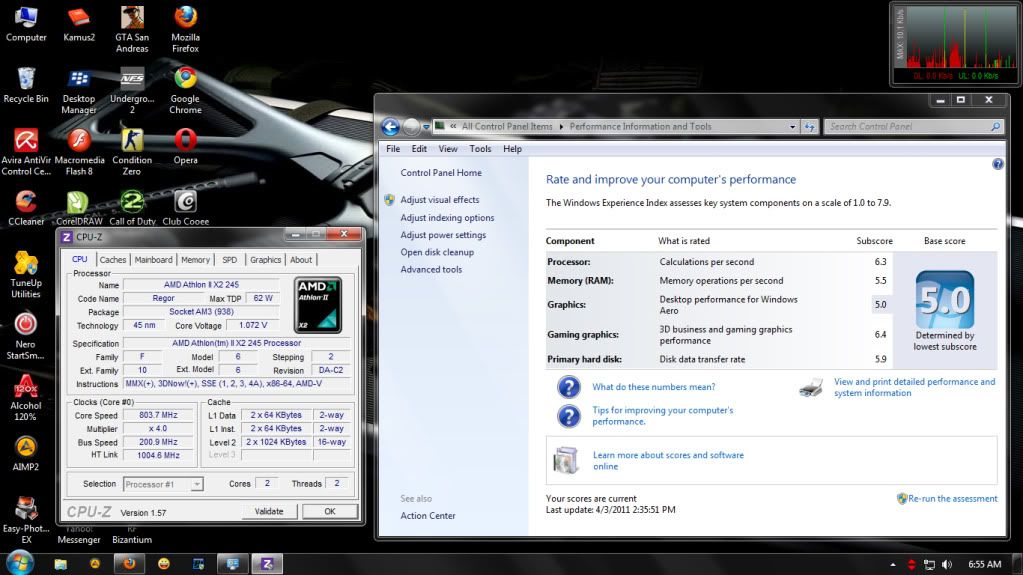The image size is (1023, 575).
Task: Open the File menu
Action: [393, 149]
